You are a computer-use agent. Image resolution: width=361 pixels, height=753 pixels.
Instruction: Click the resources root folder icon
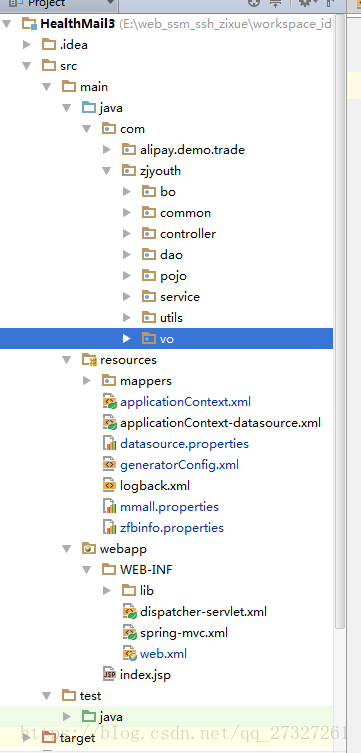(89, 360)
